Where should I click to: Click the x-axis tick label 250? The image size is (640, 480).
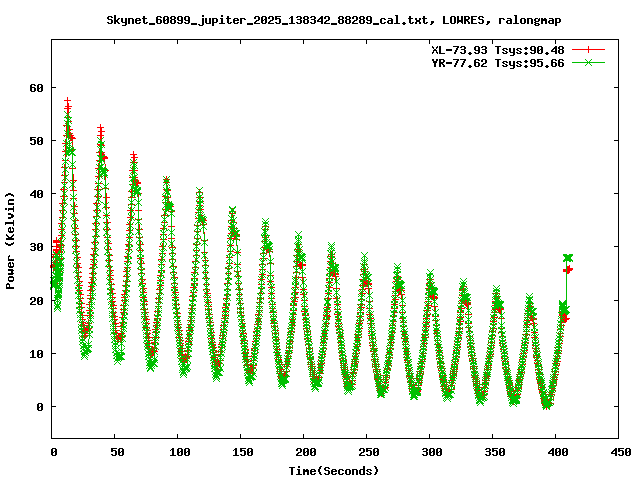coord(369,452)
